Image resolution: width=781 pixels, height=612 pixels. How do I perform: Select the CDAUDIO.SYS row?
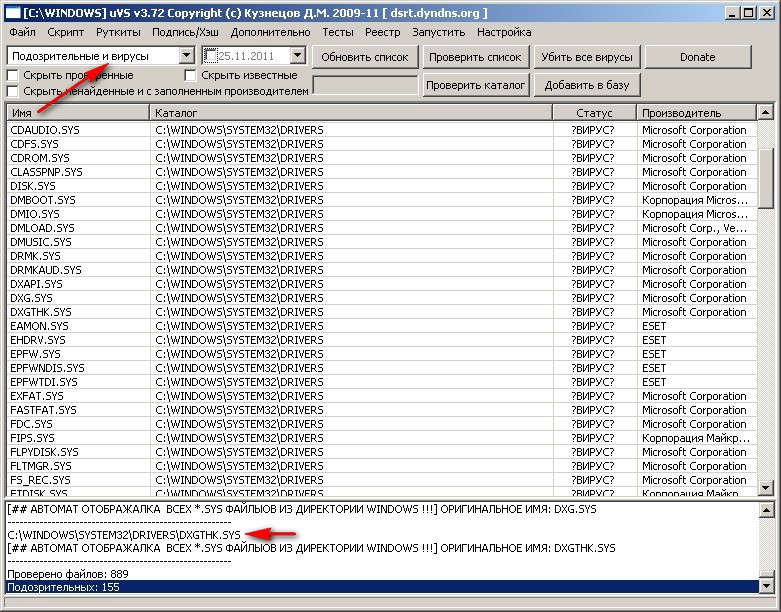coord(382,130)
